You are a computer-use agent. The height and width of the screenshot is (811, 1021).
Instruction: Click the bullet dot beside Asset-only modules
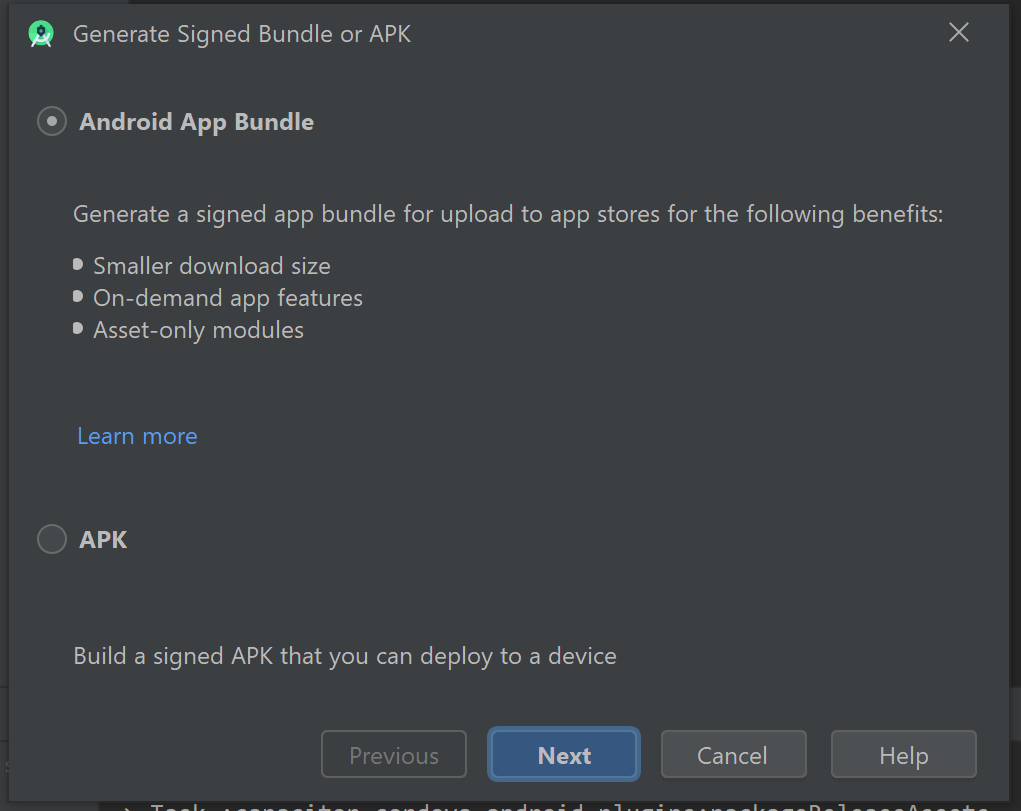pos(78,328)
